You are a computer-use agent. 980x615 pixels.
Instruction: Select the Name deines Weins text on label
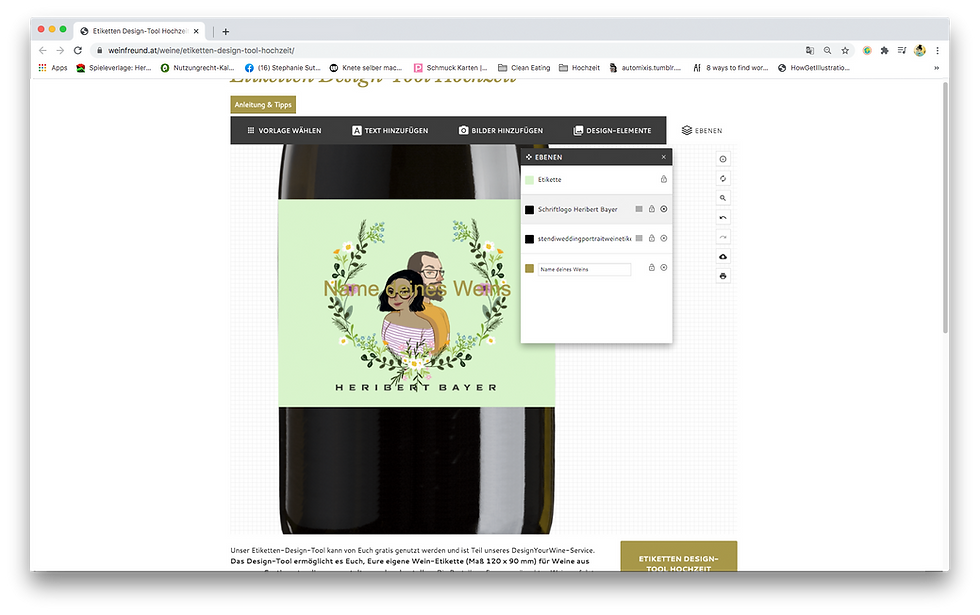pos(417,289)
